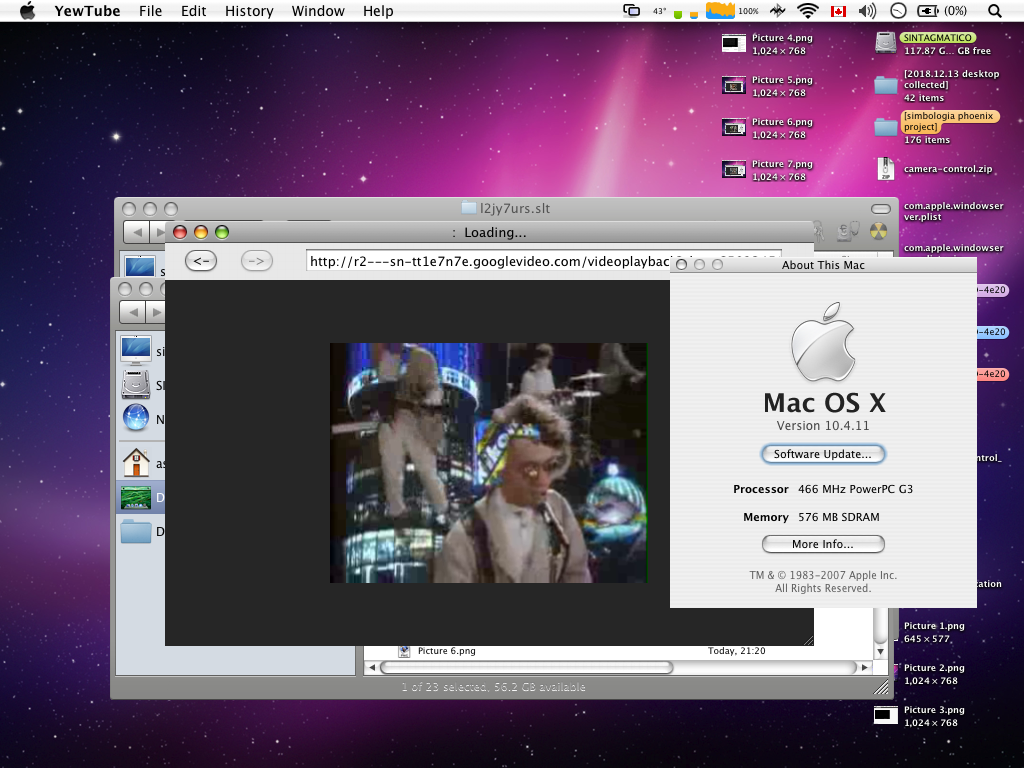Click back button in front Finder window

(133, 312)
